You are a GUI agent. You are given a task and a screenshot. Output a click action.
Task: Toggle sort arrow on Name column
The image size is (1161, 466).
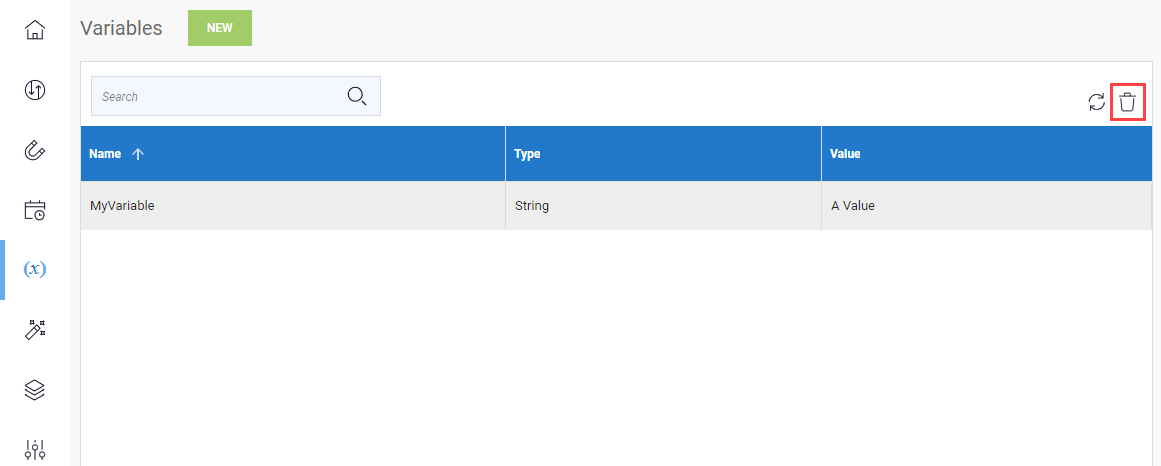click(x=138, y=154)
